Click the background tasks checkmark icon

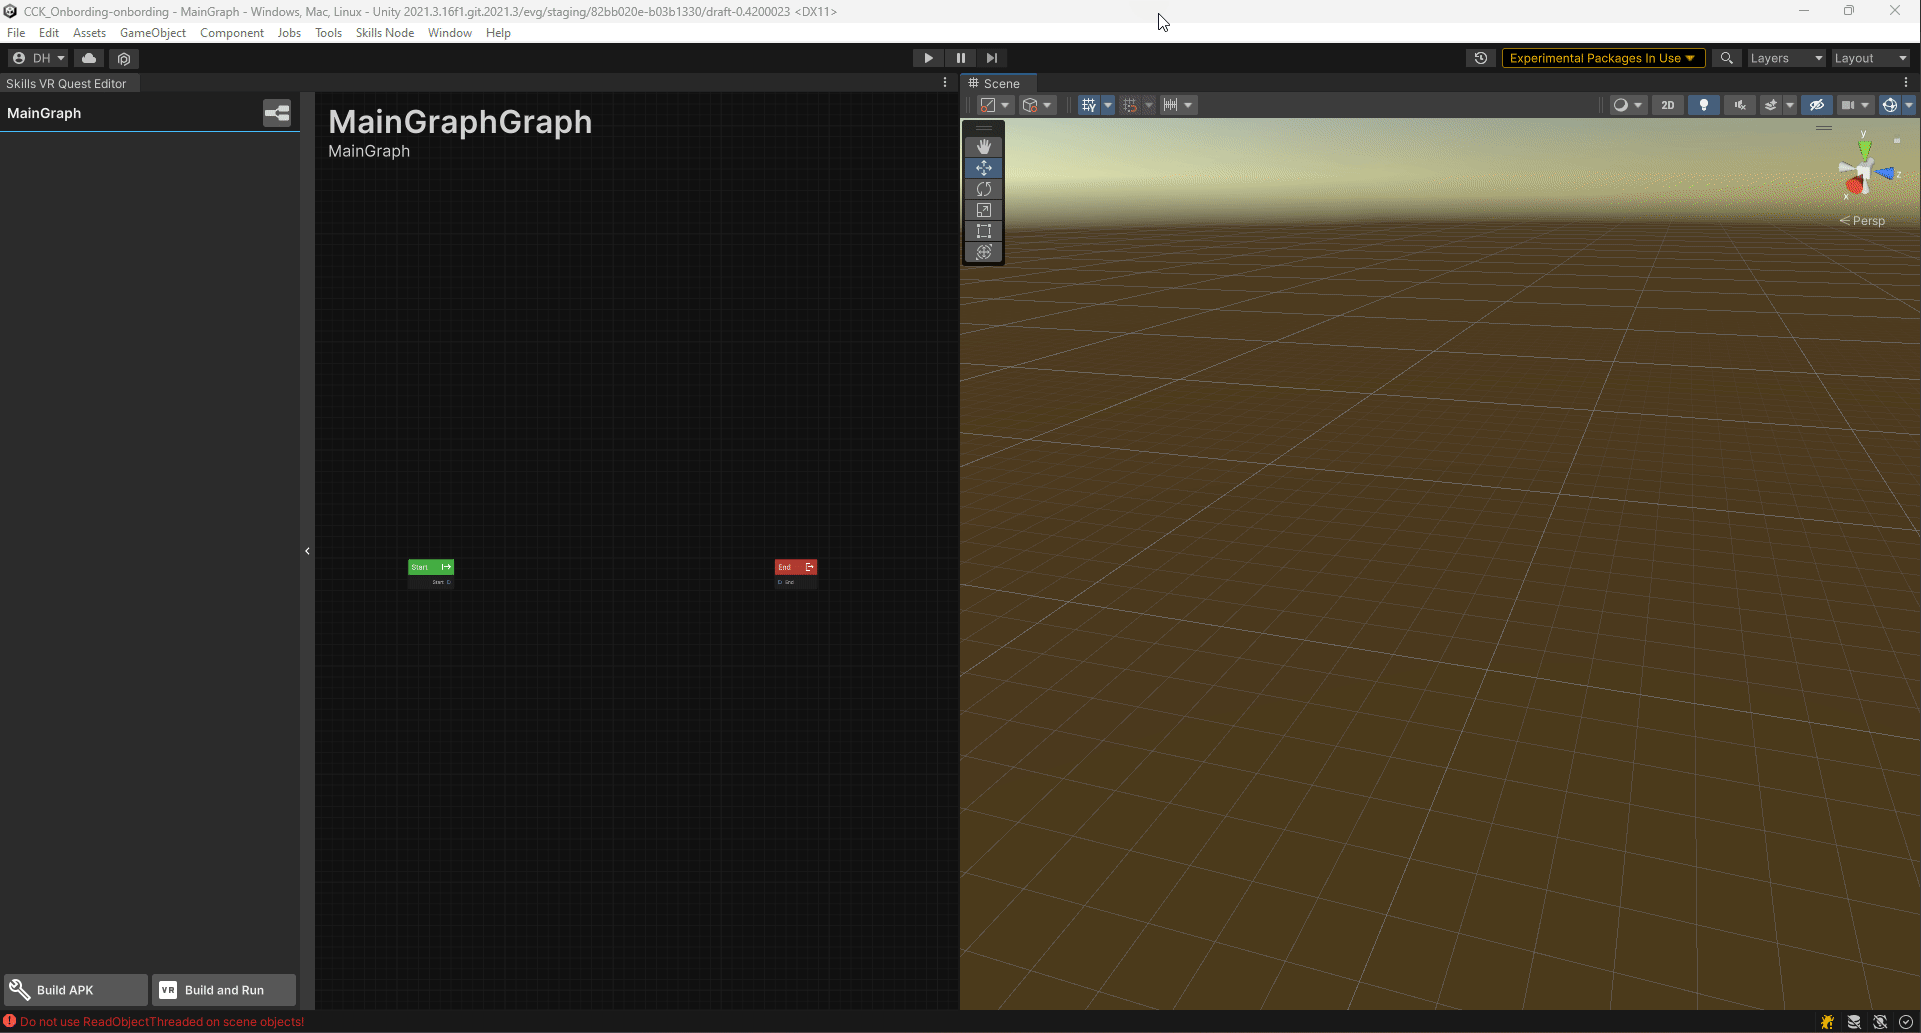point(1906,1022)
